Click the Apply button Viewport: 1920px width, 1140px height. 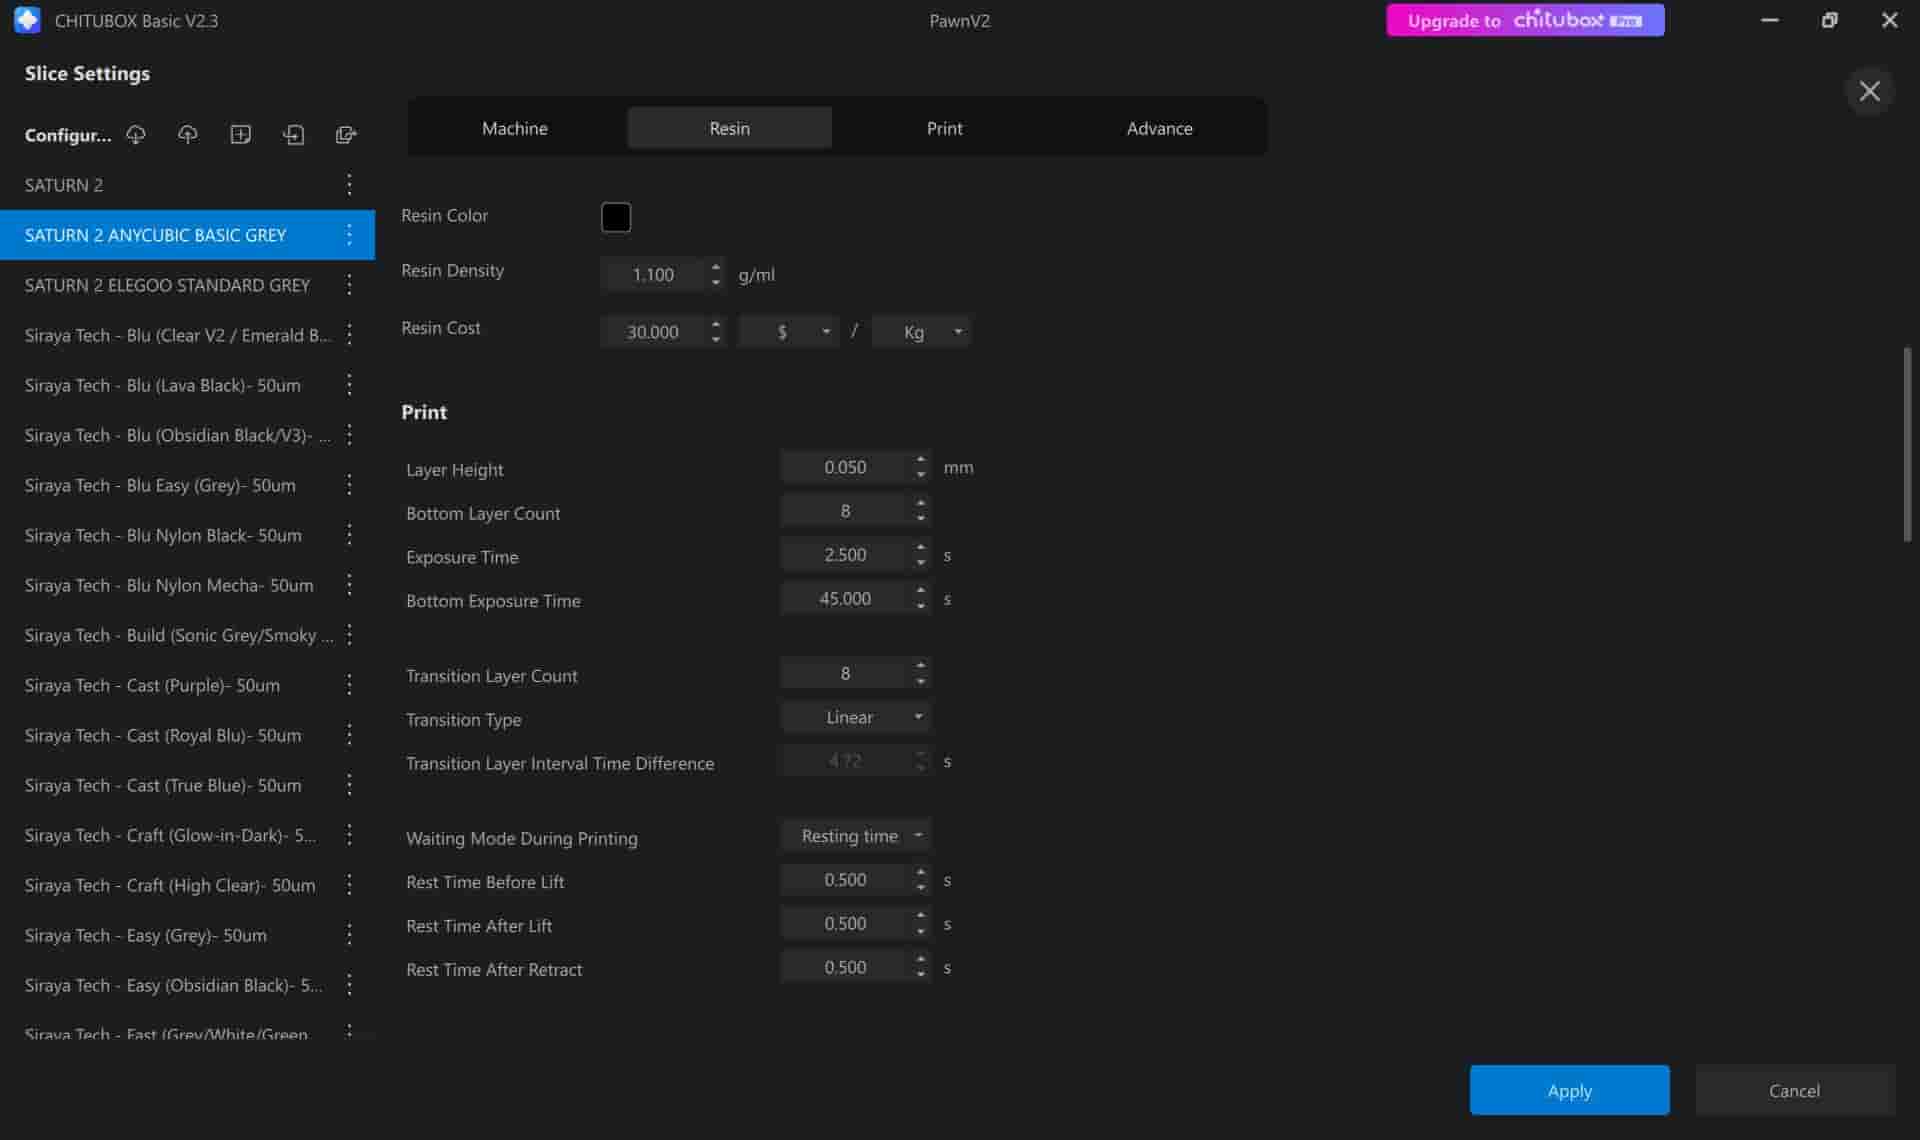(1569, 1090)
